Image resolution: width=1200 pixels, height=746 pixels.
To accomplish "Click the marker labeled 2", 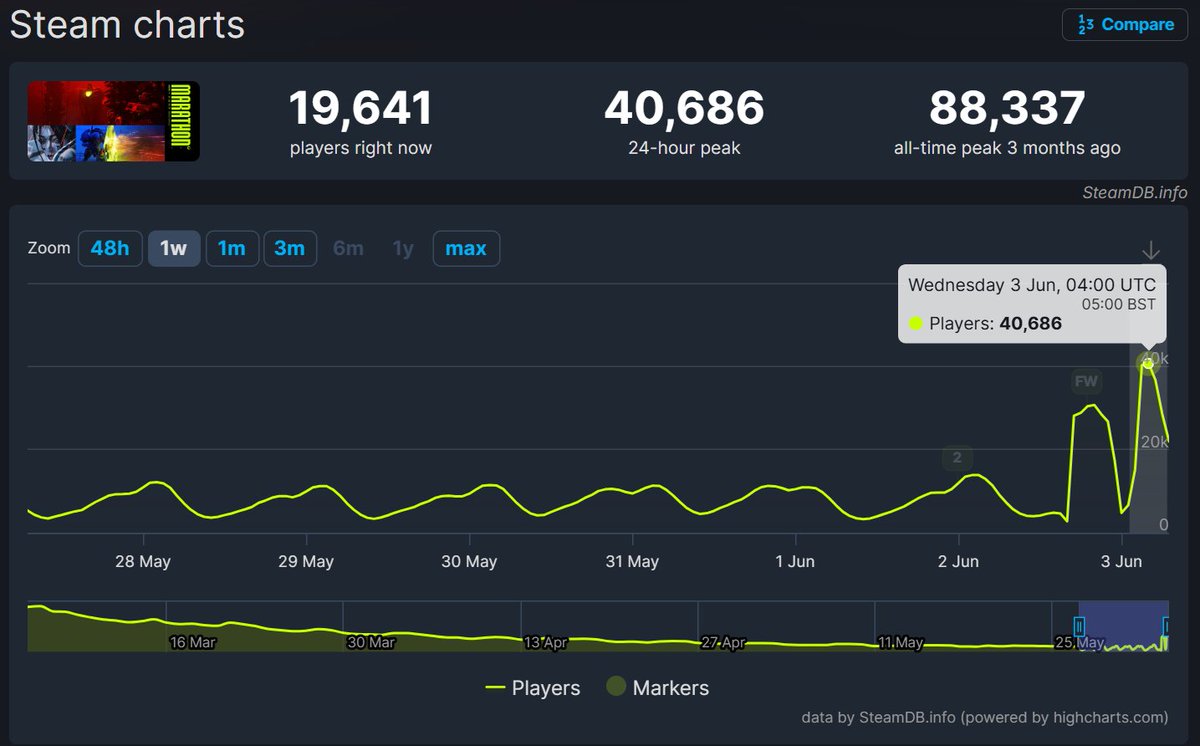I will (957, 458).
